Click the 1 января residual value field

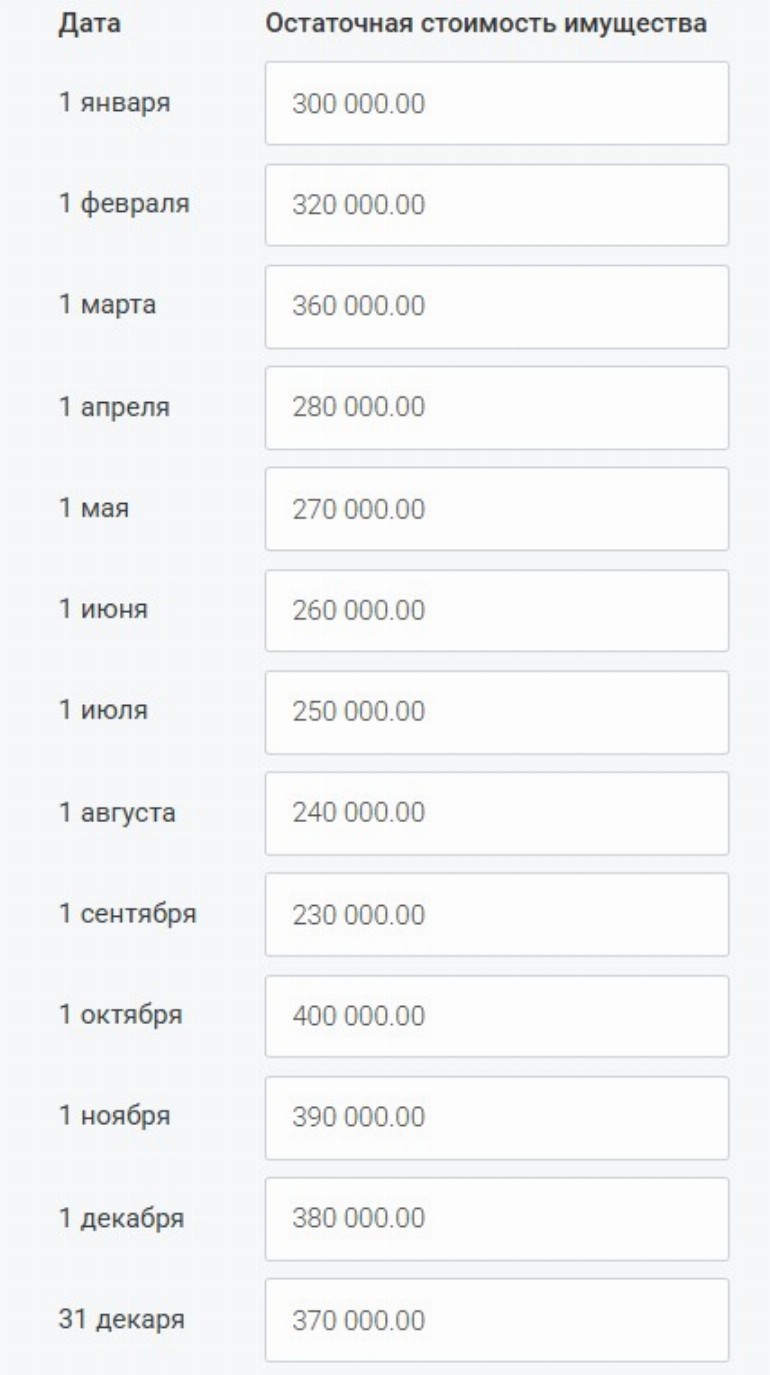pyautogui.click(x=496, y=103)
